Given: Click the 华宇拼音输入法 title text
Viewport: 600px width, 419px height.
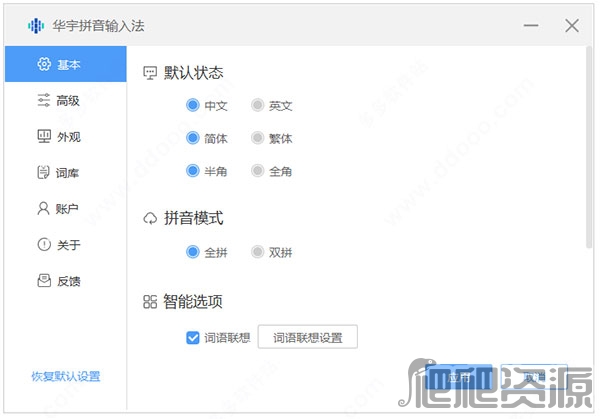Looking at the screenshot, I should 99,26.
